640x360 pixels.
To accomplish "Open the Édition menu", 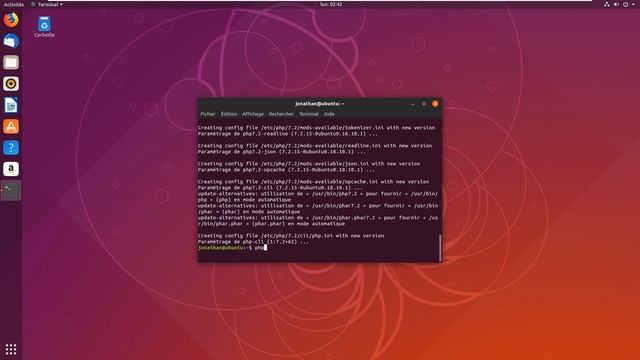I will click(x=229, y=114).
